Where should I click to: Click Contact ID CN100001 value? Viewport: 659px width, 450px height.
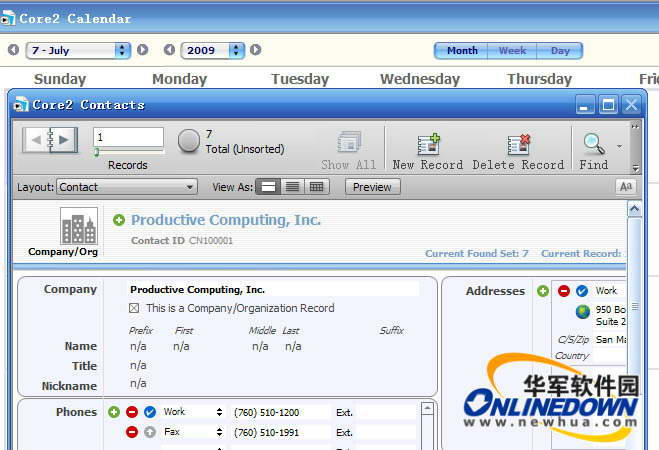[211, 241]
